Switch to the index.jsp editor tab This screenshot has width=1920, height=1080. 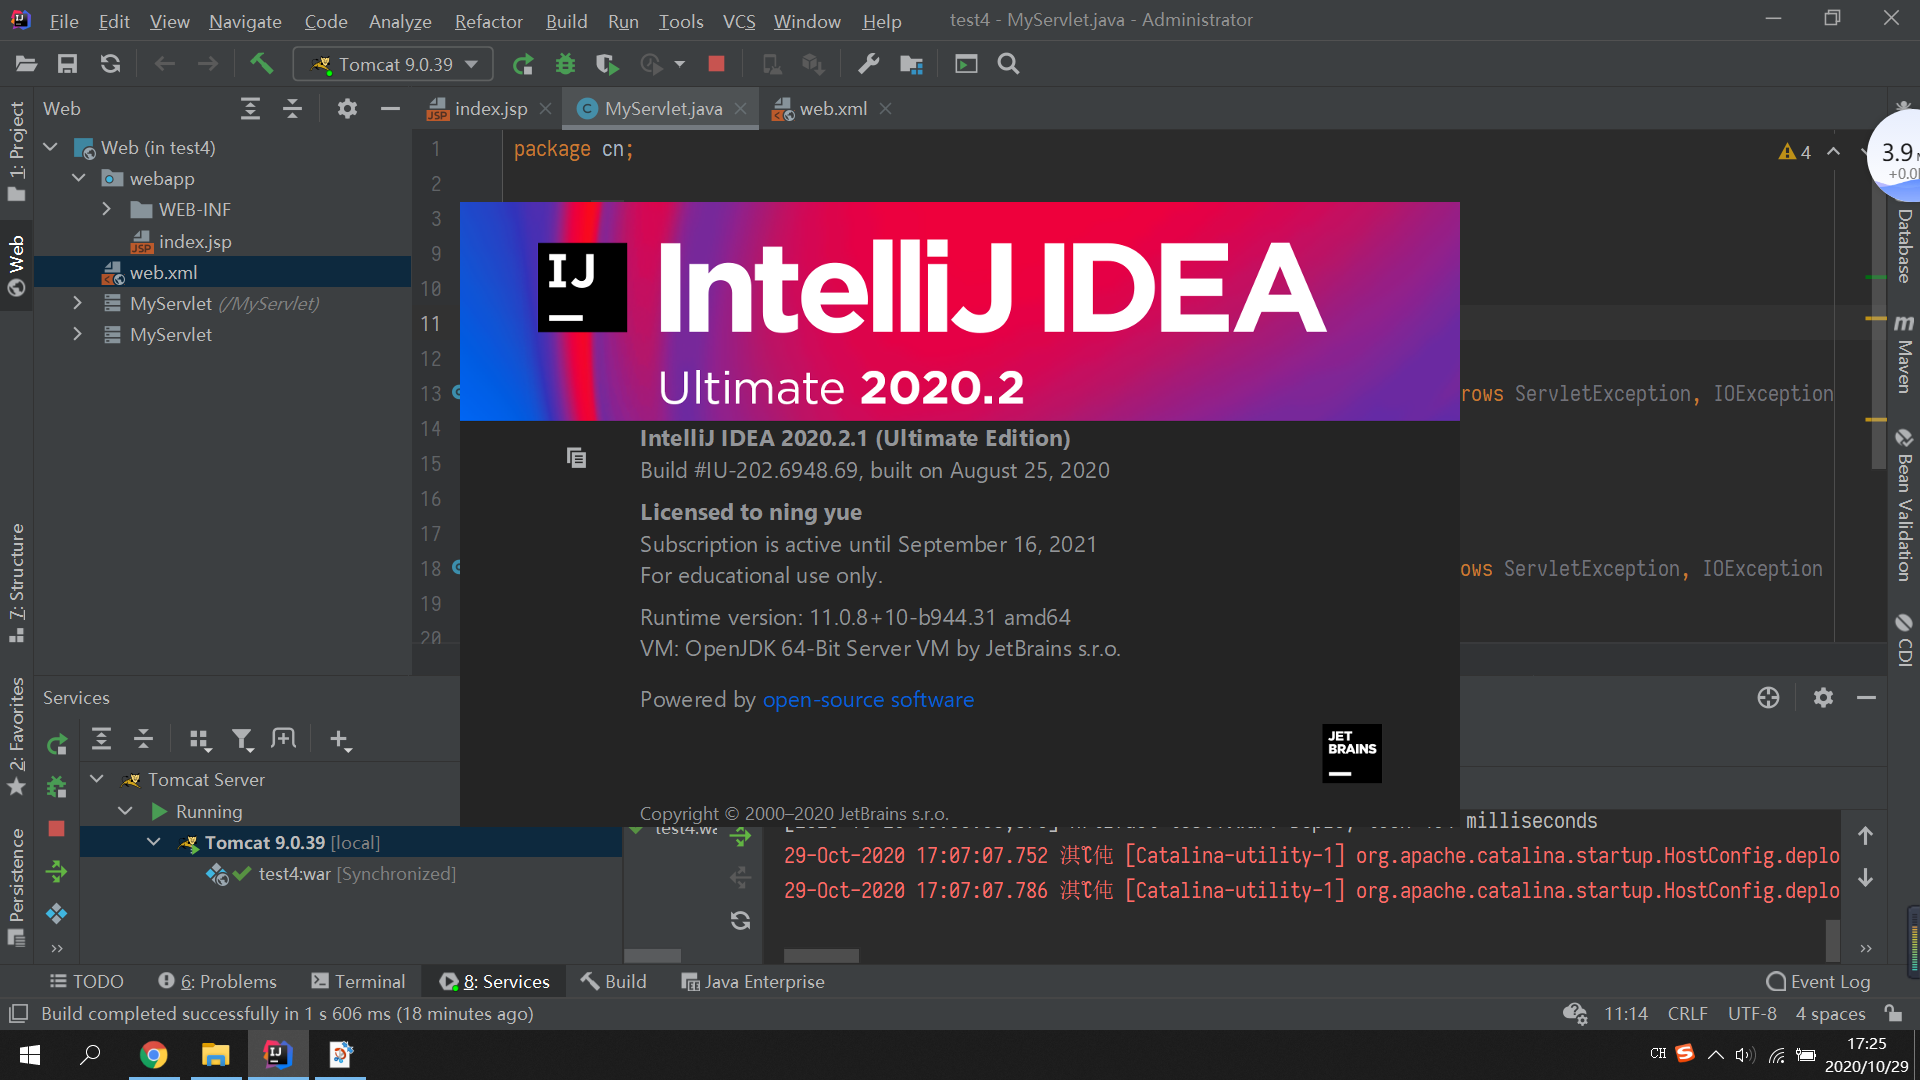(490, 109)
